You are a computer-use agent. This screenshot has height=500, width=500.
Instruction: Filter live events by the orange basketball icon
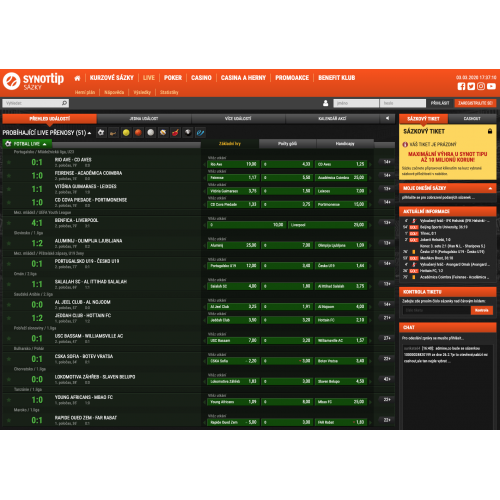(138, 133)
